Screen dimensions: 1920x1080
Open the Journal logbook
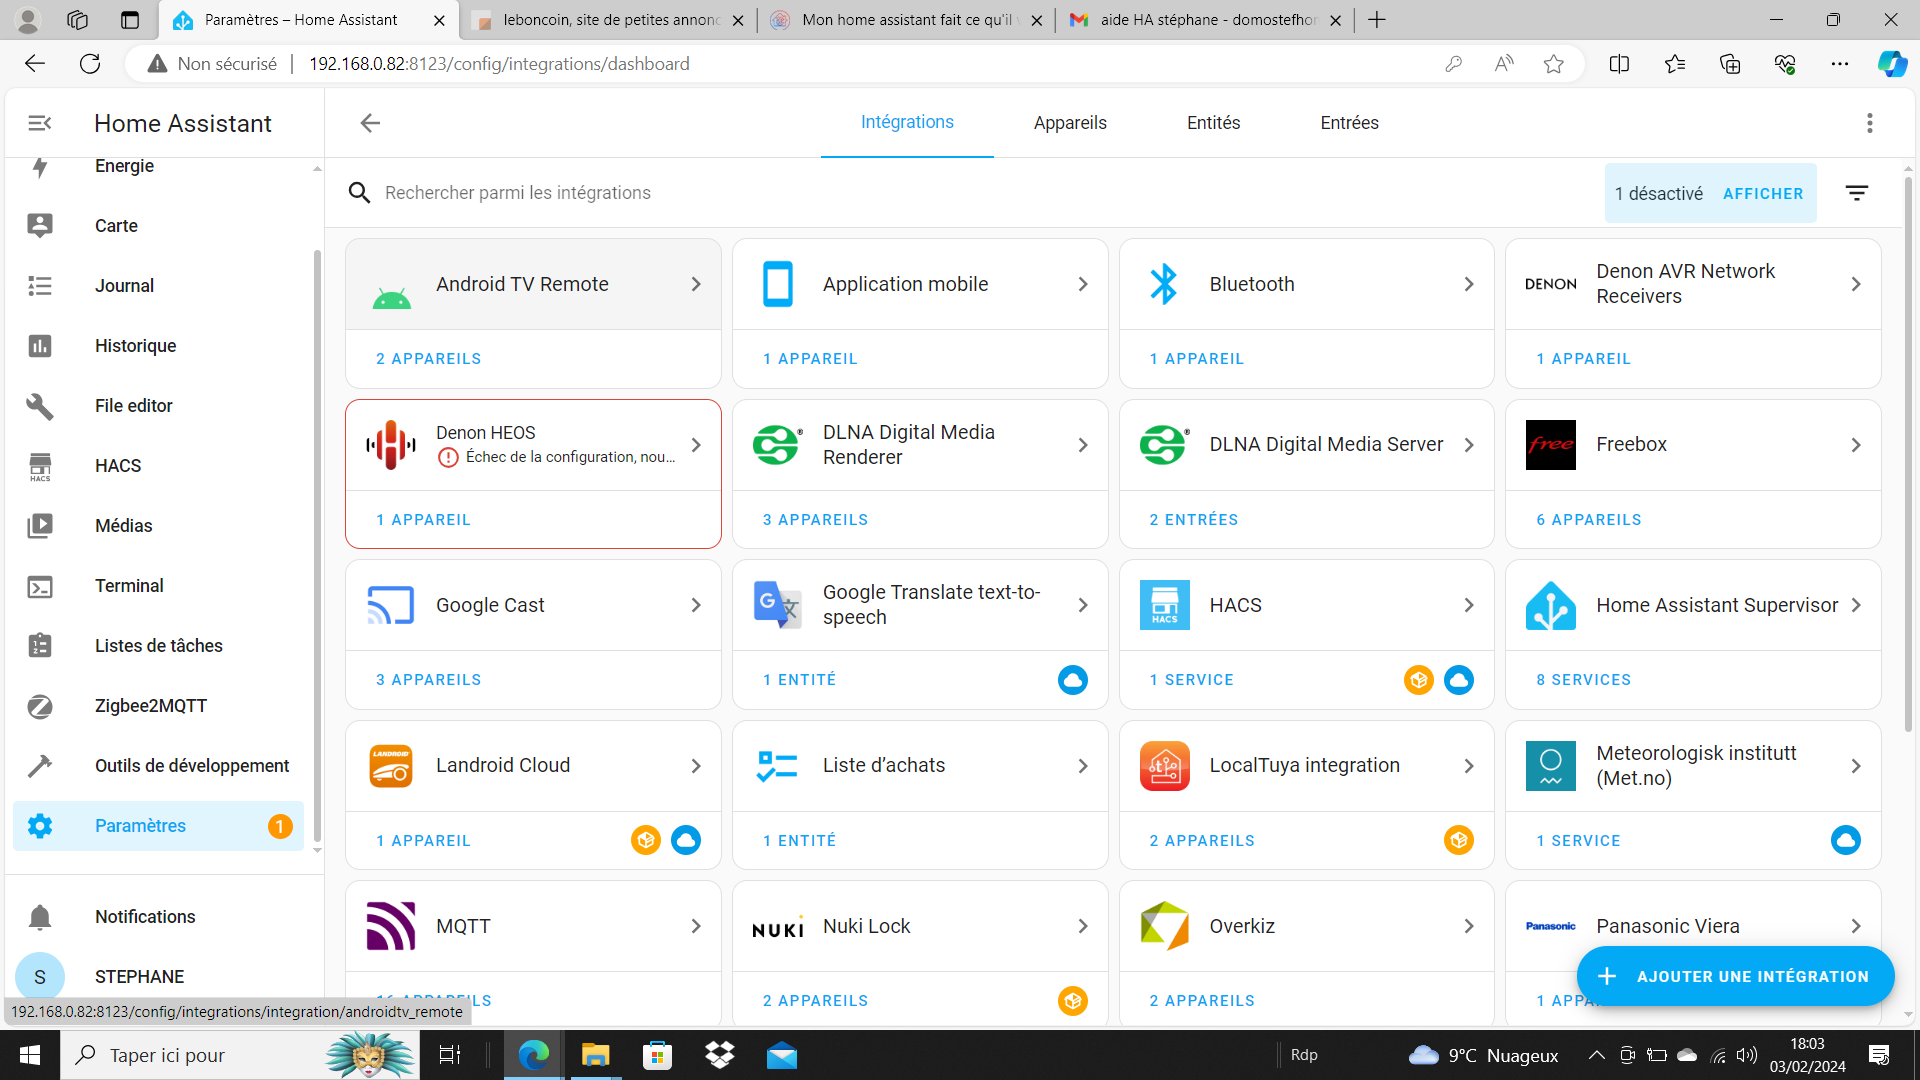click(x=158, y=286)
